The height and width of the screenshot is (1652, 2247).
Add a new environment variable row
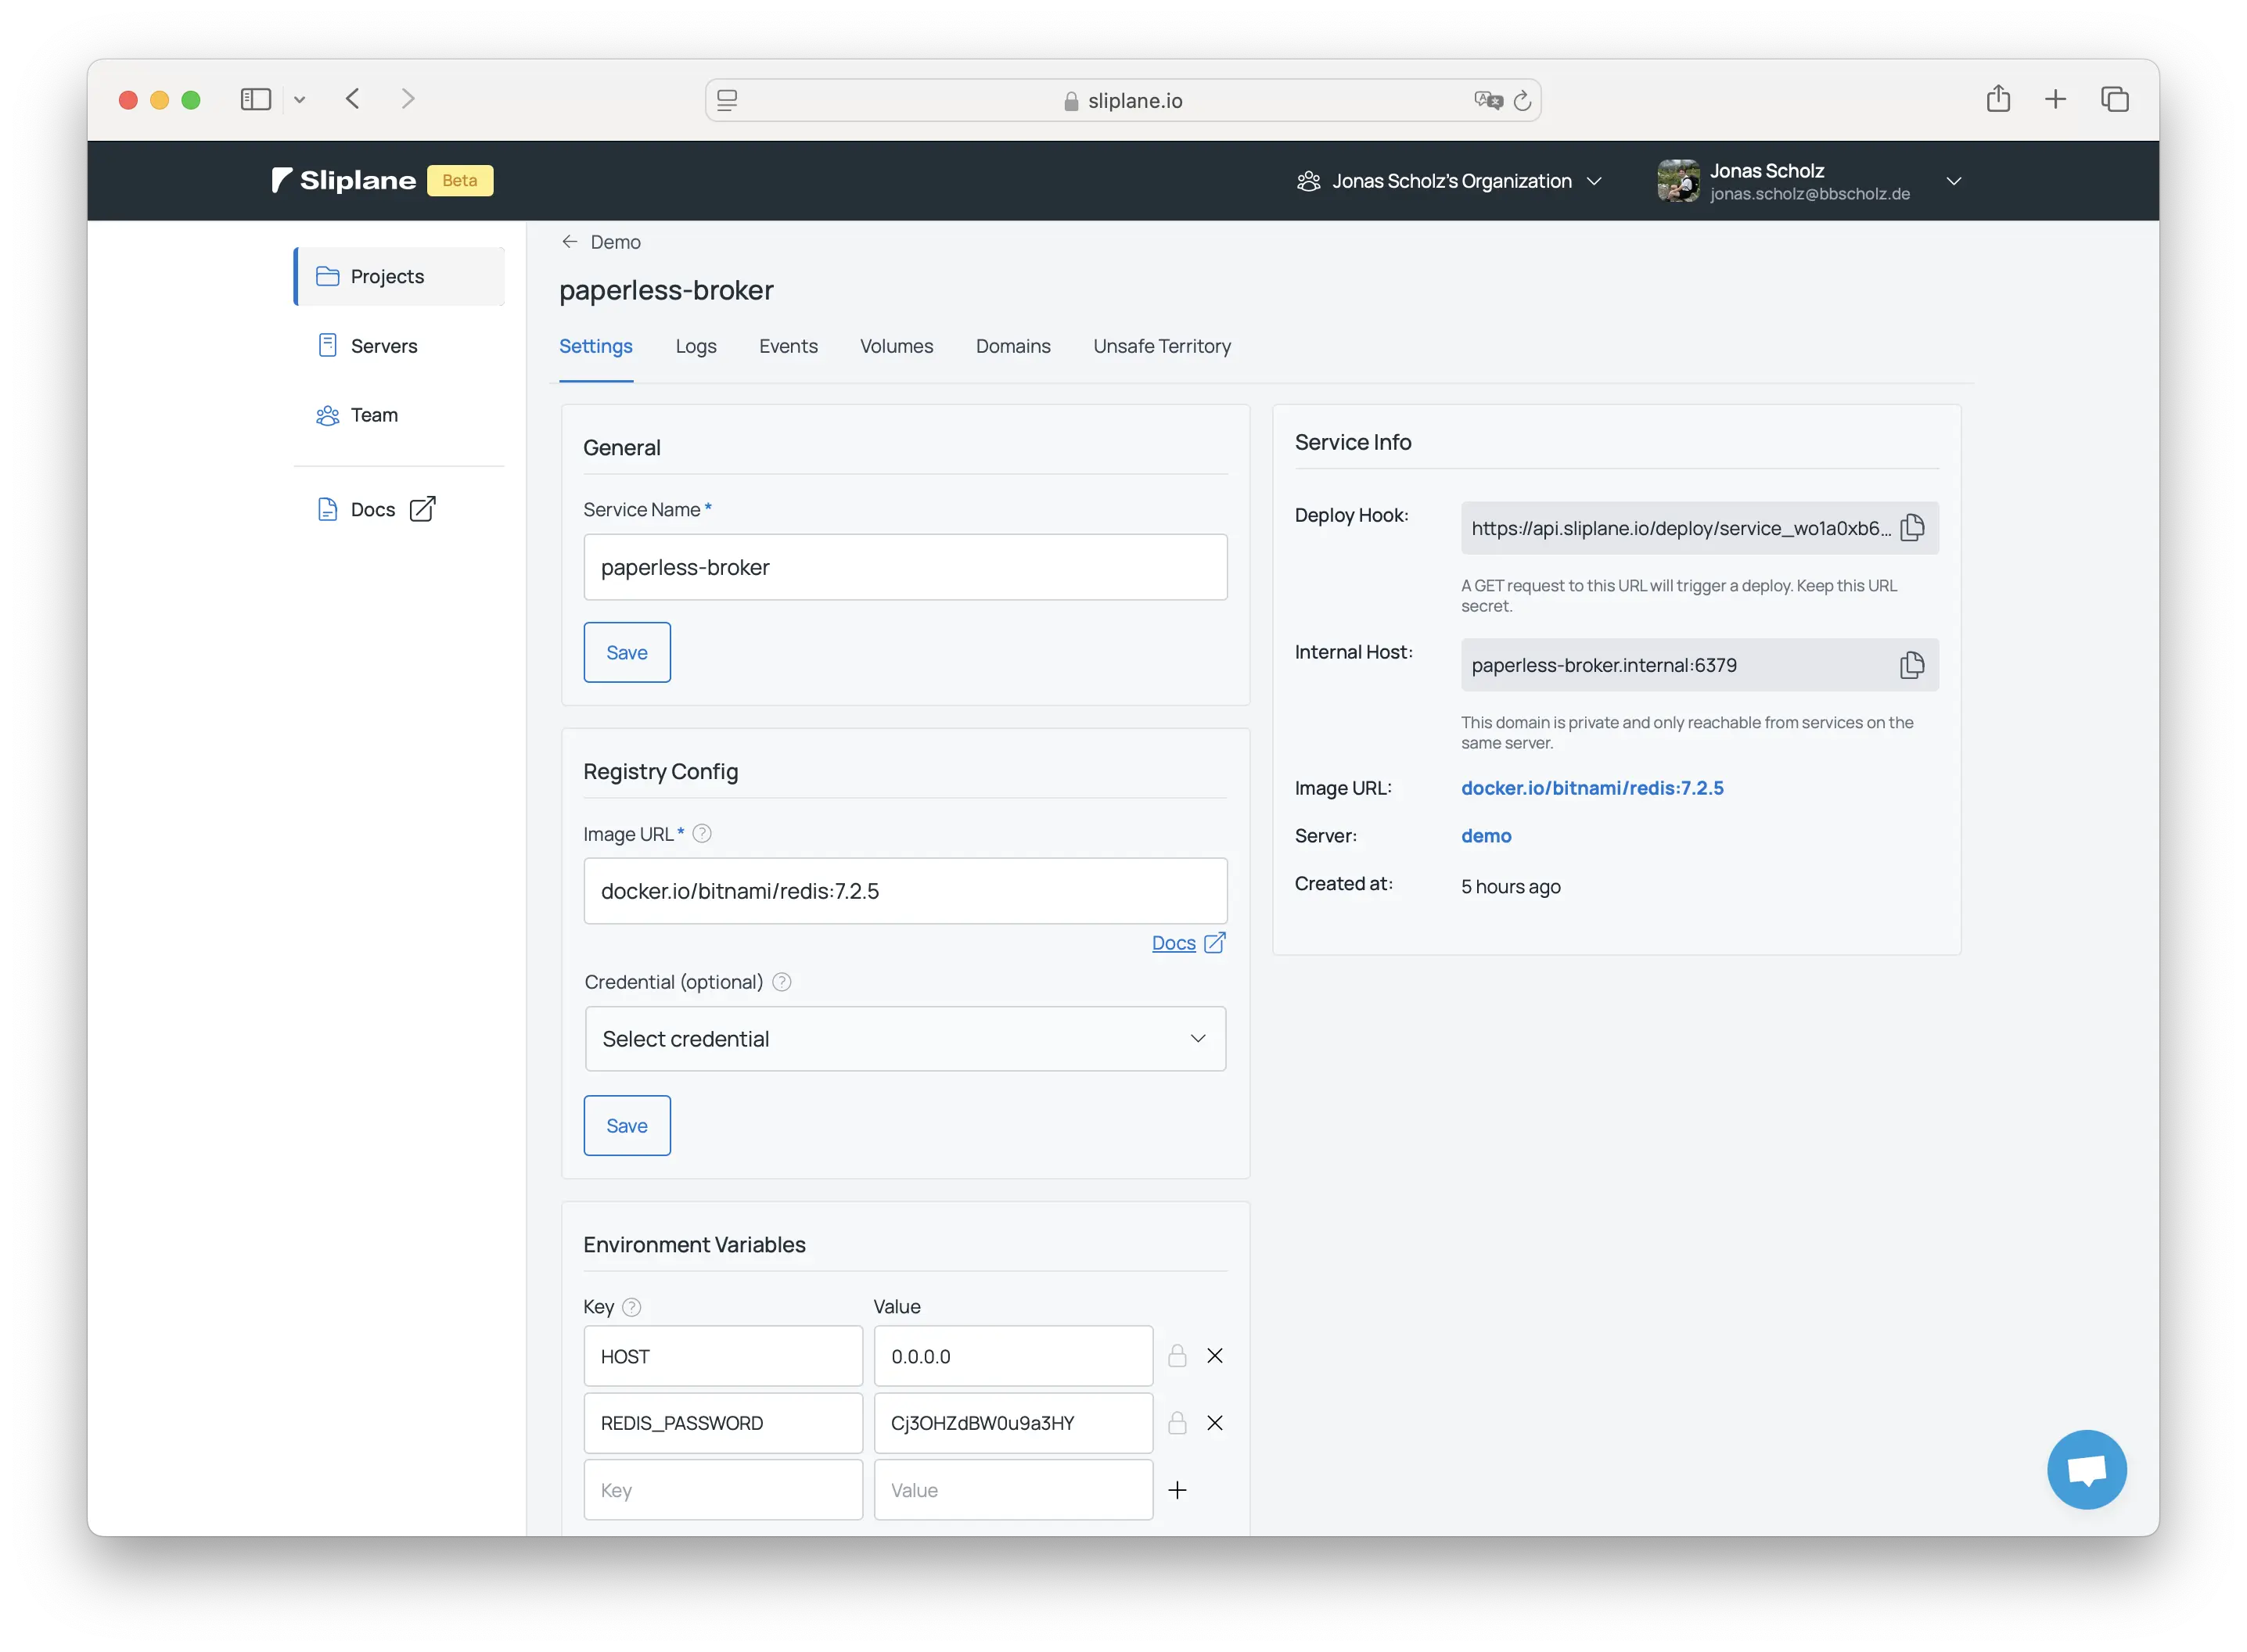coord(1178,1489)
